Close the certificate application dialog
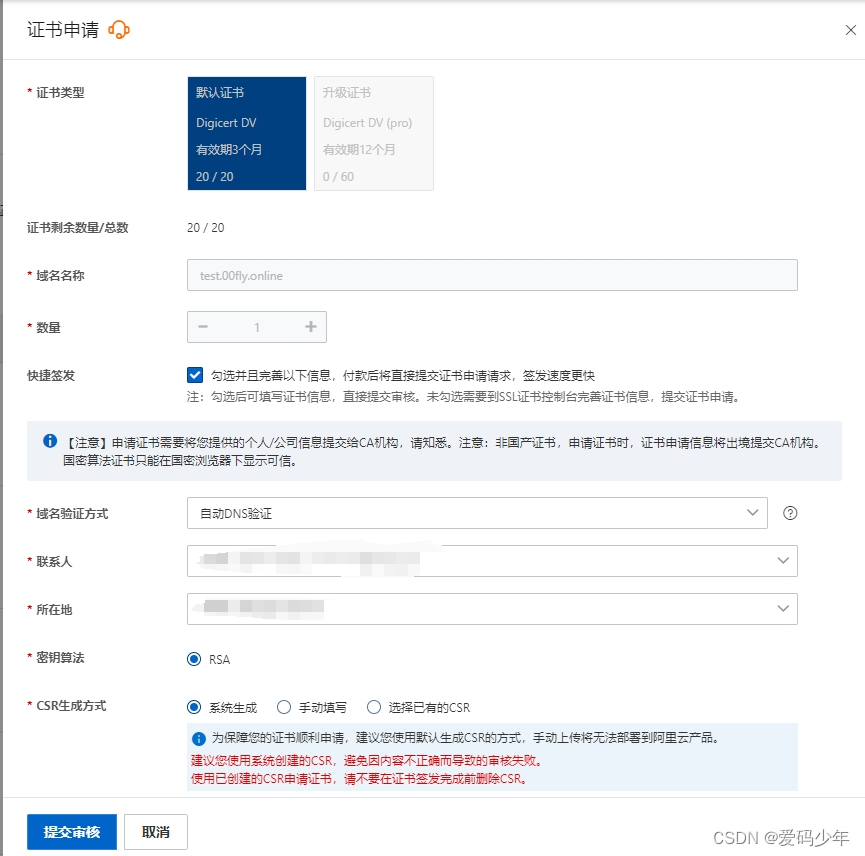Viewport: 865px width, 856px height. (x=850, y=30)
